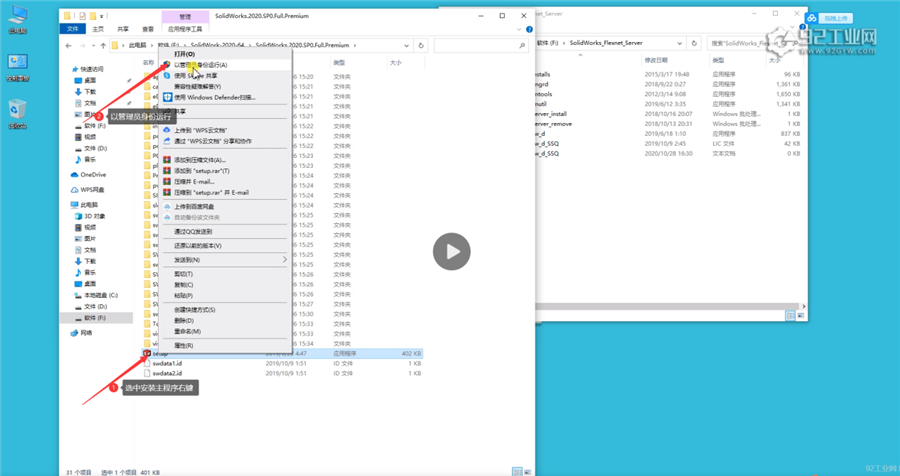Open WPS网盘 in navigation pane
This screenshot has height=476, width=900.
(x=88, y=189)
